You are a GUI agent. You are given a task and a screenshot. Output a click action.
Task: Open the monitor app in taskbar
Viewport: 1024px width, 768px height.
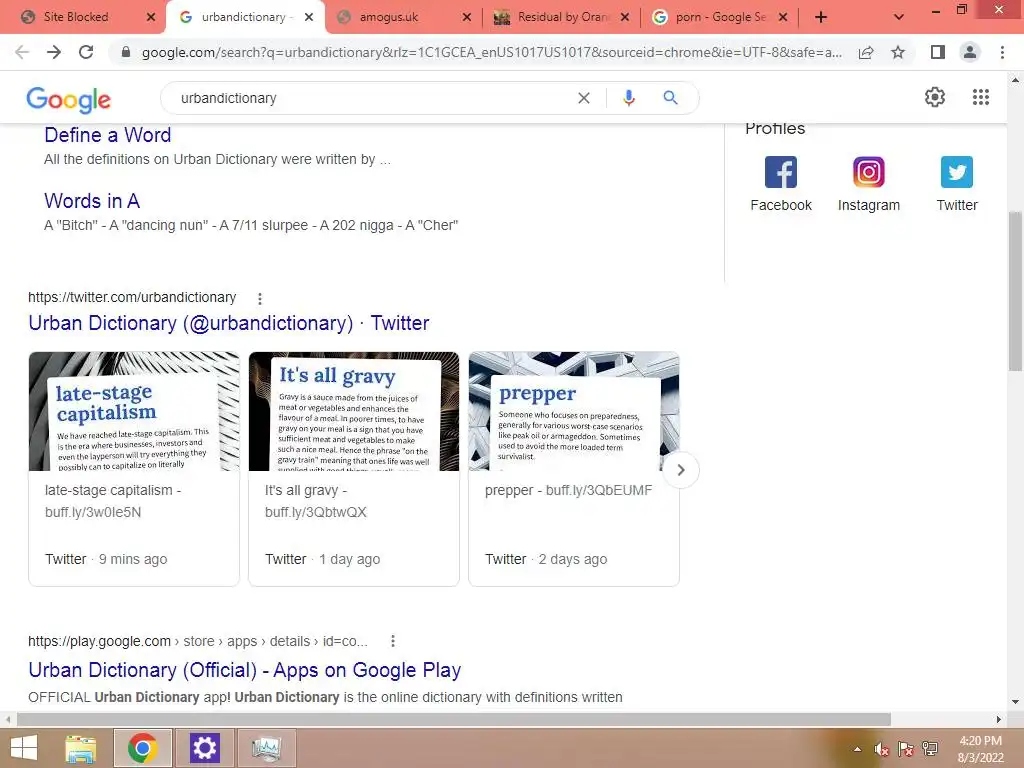[266, 748]
